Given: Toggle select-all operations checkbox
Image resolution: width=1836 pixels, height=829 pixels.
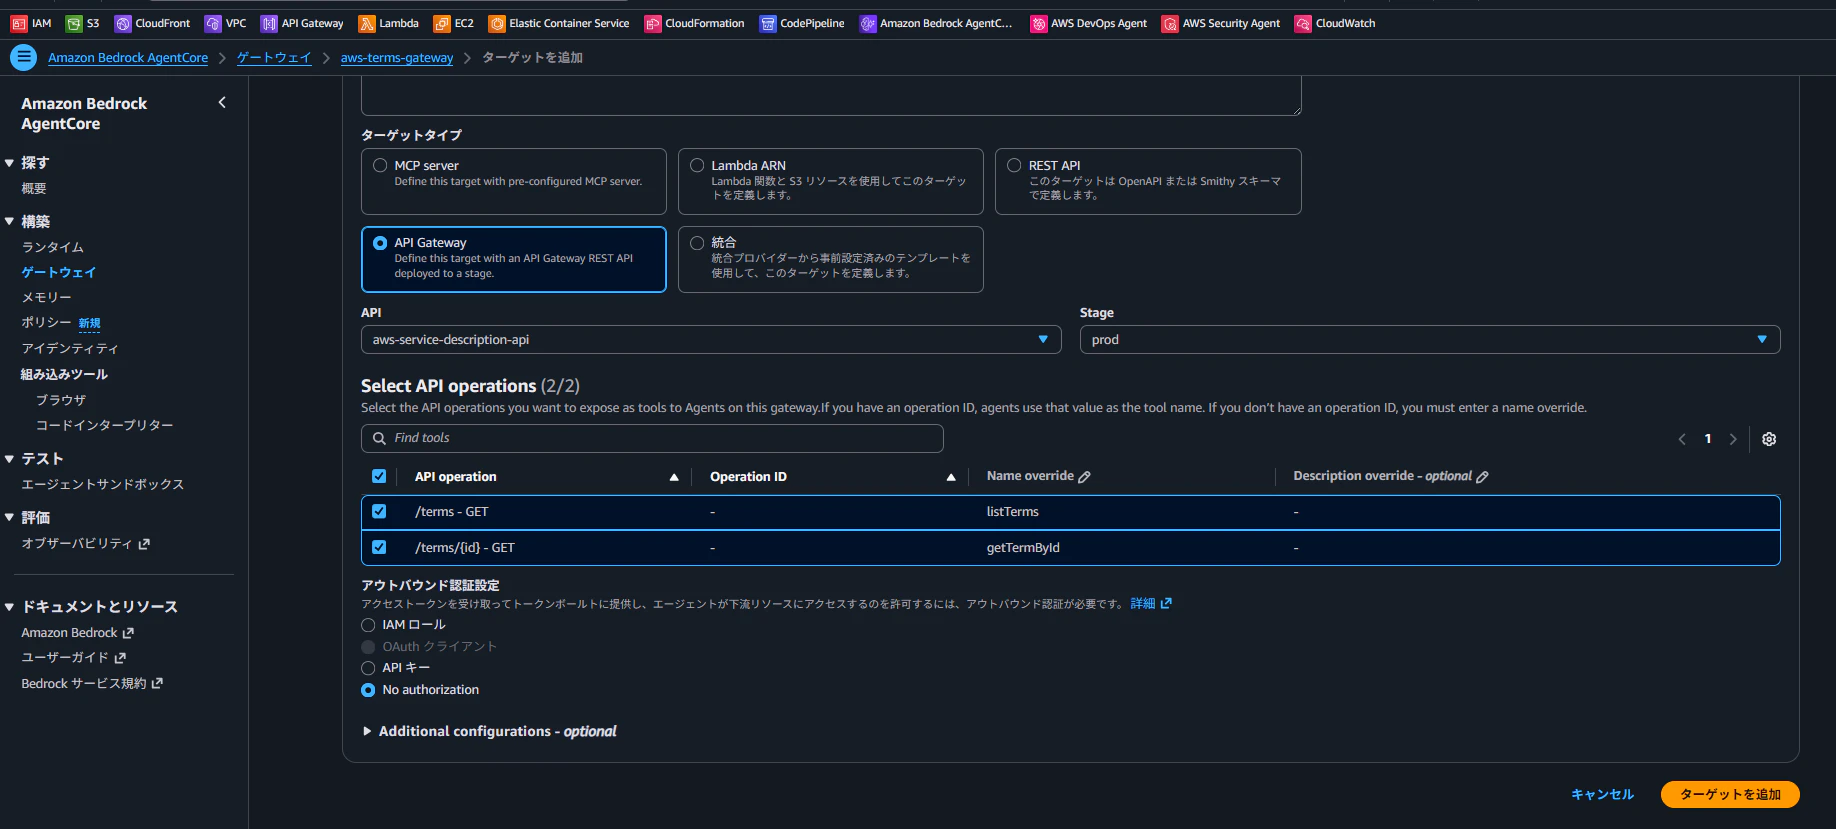Looking at the screenshot, I should 379,476.
